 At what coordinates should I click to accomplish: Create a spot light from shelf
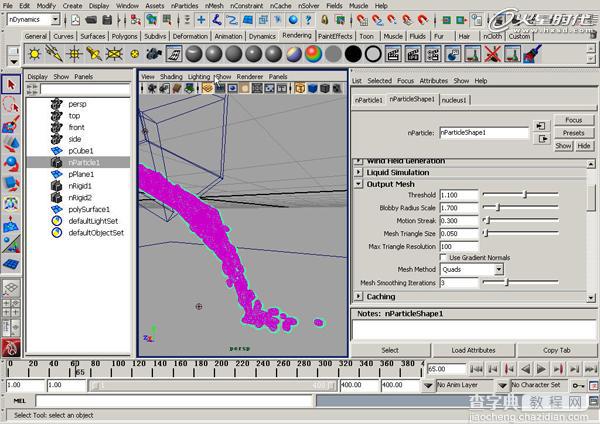click(x=94, y=54)
